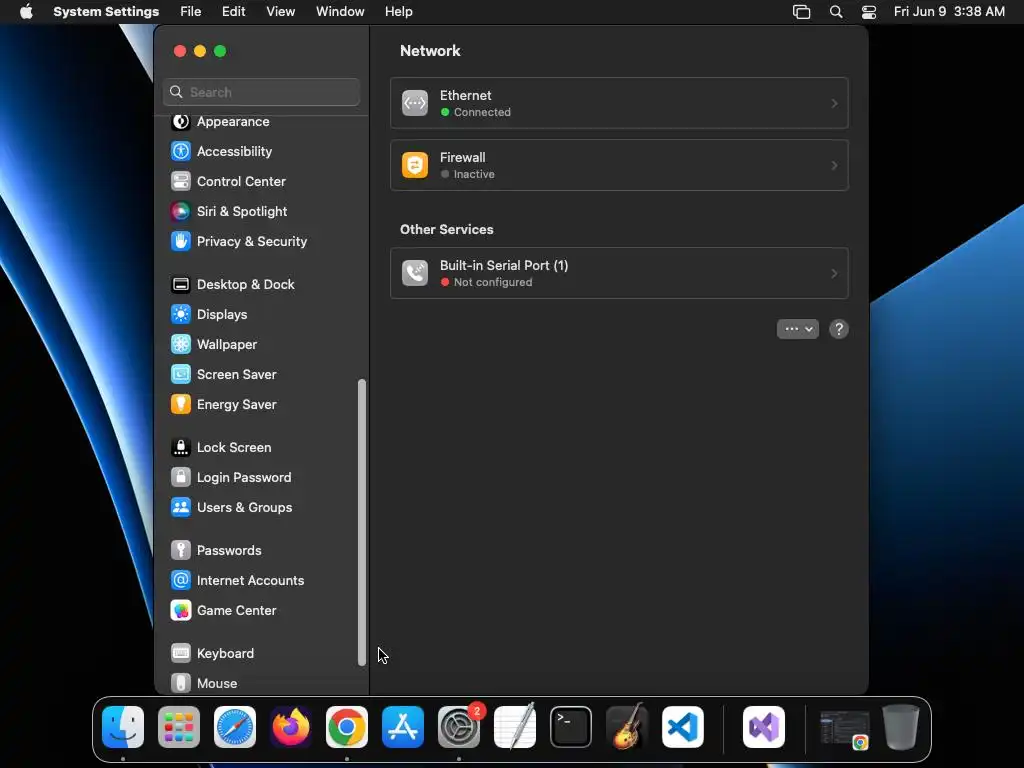This screenshot has width=1024, height=768.
Task: Open Safari from the Dock
Action: tap(235, 727)
